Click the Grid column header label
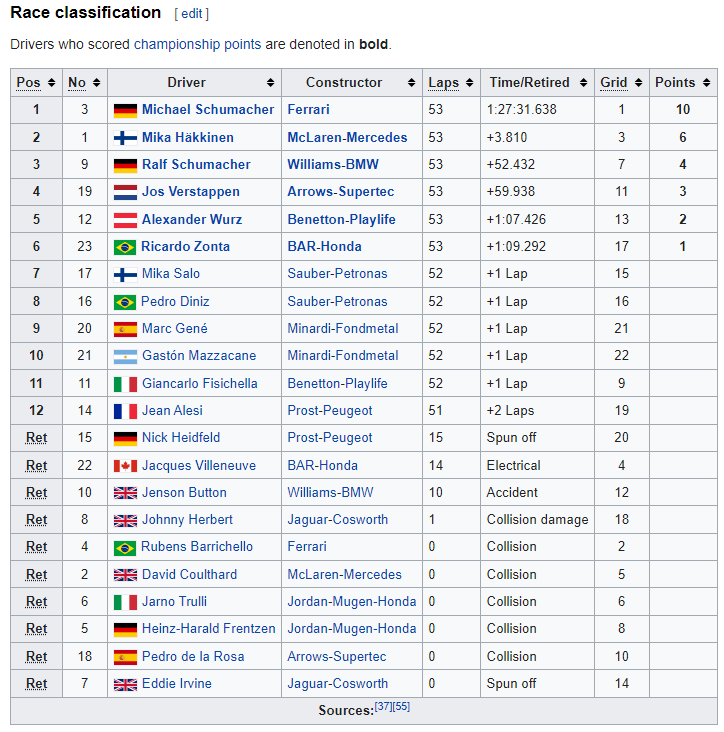The image size is (724, 732). click(x=614, y=83)
